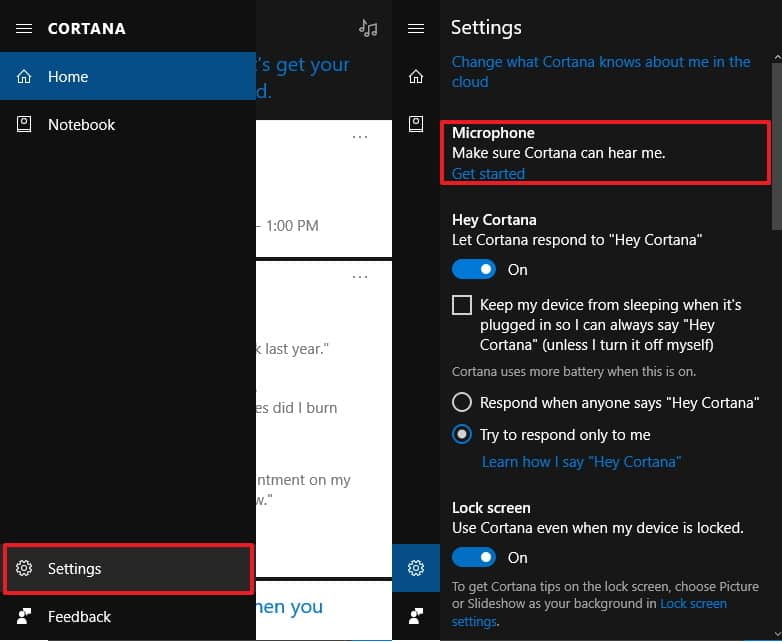
Task: Click the Microphone heading text
Action: tap(493, 133)
